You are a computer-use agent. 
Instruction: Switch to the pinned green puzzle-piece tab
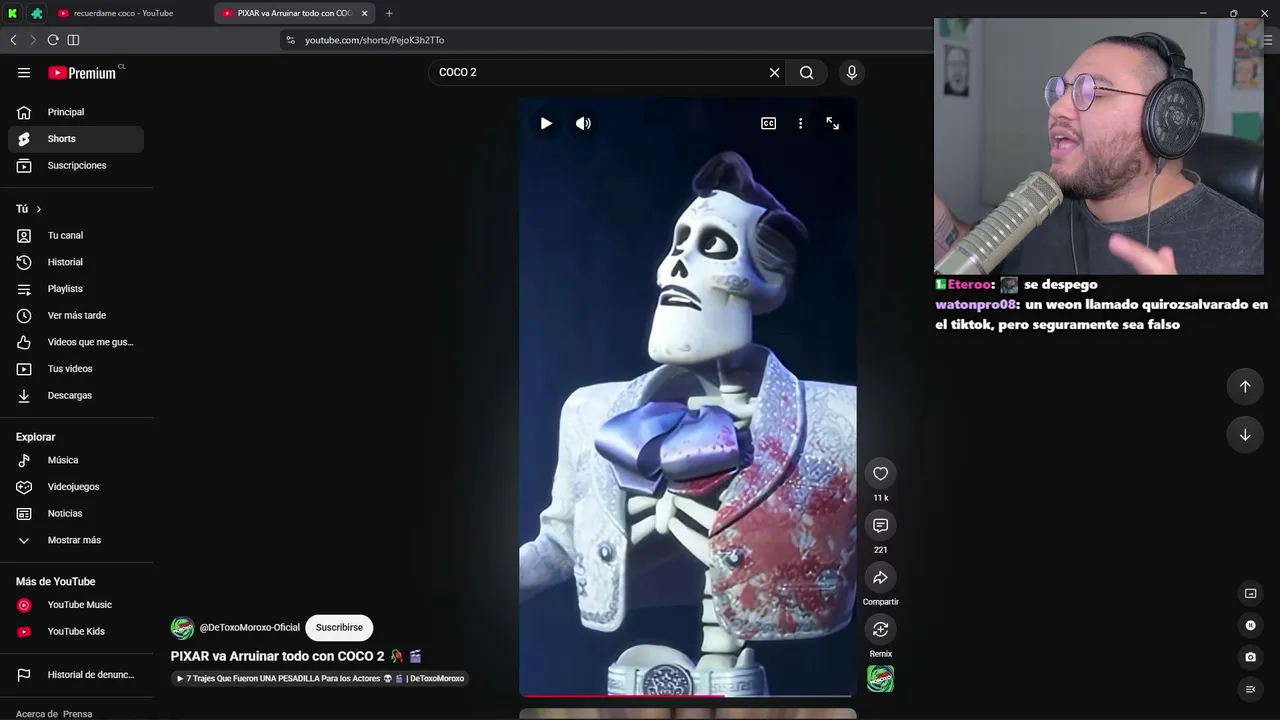coord(37,13)
